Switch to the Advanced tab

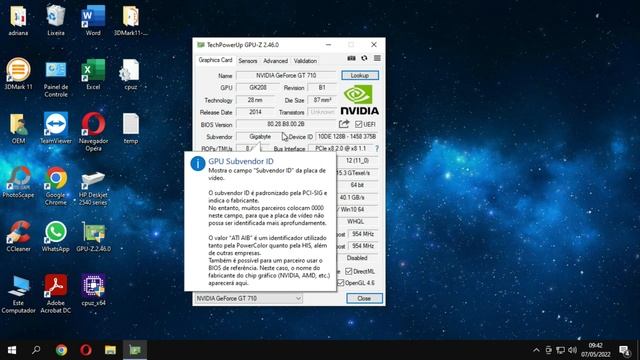click(276, 61)
